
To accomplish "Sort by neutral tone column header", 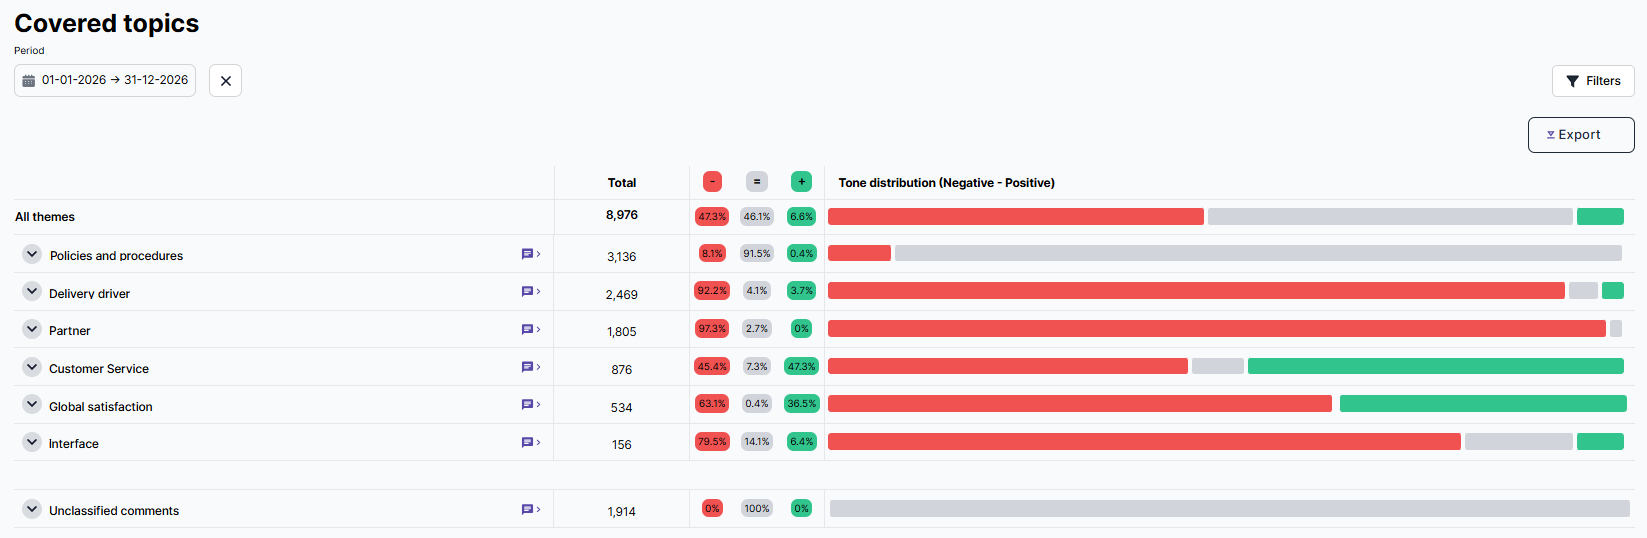I will (x=757, y=182).
